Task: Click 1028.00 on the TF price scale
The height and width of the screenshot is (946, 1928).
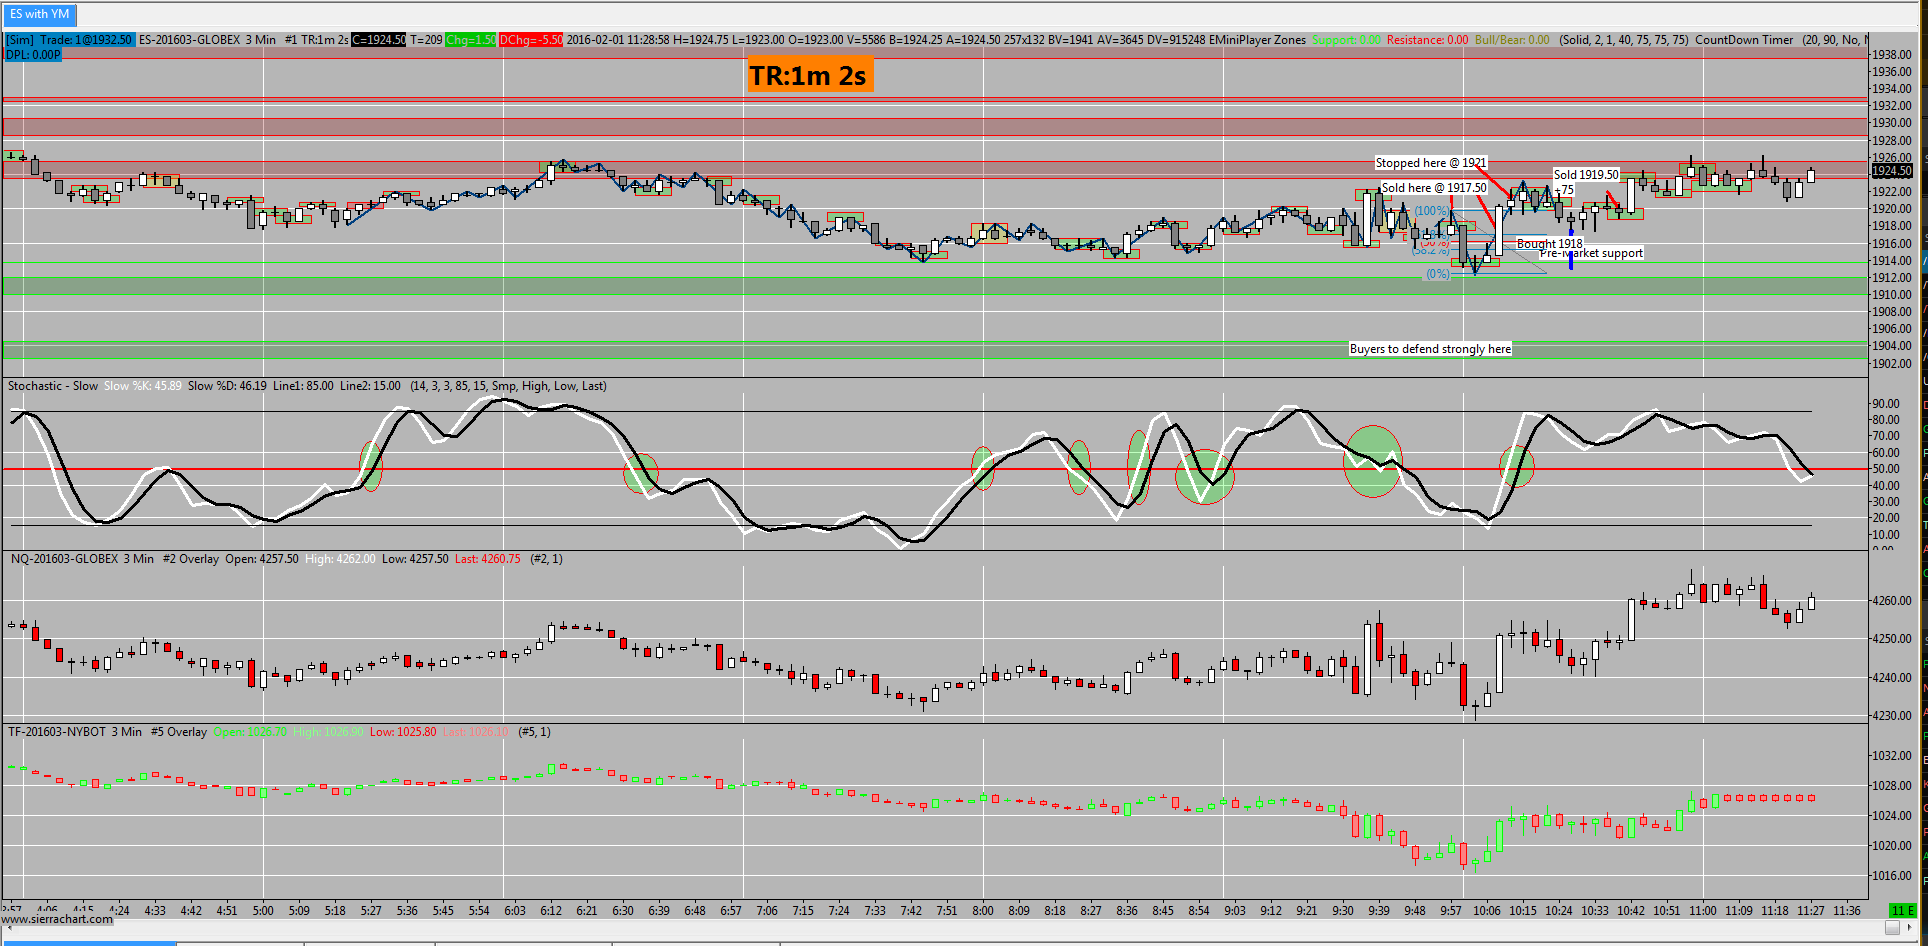Action: (x=1892, y=786)
